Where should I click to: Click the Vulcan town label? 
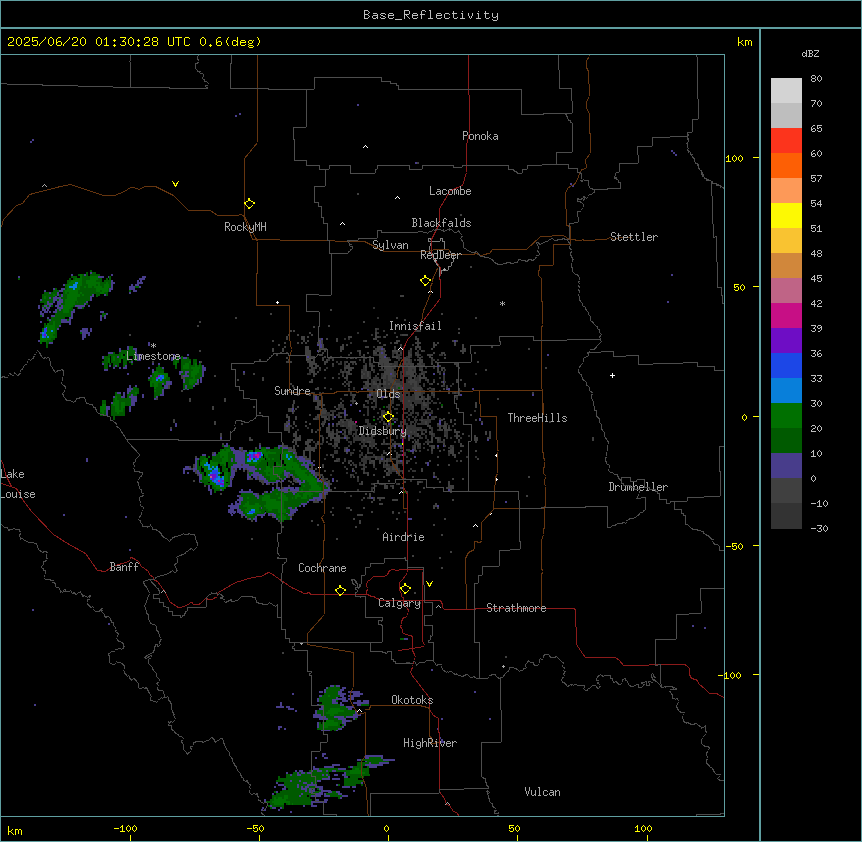coord(543,792)
